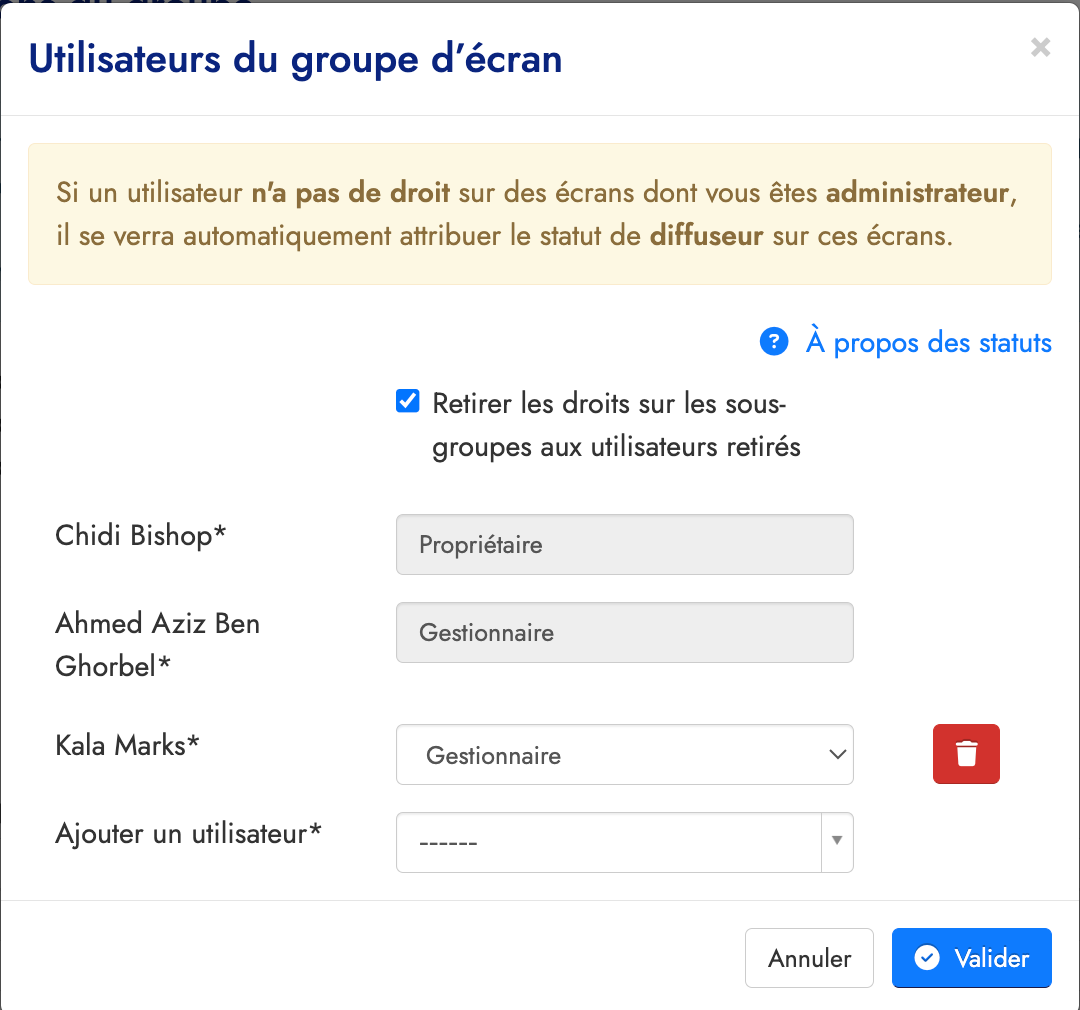The height and width of the screenshot is (1010, 1080).
Task: Click the blue question mark help icon
Action: [775, 343]
